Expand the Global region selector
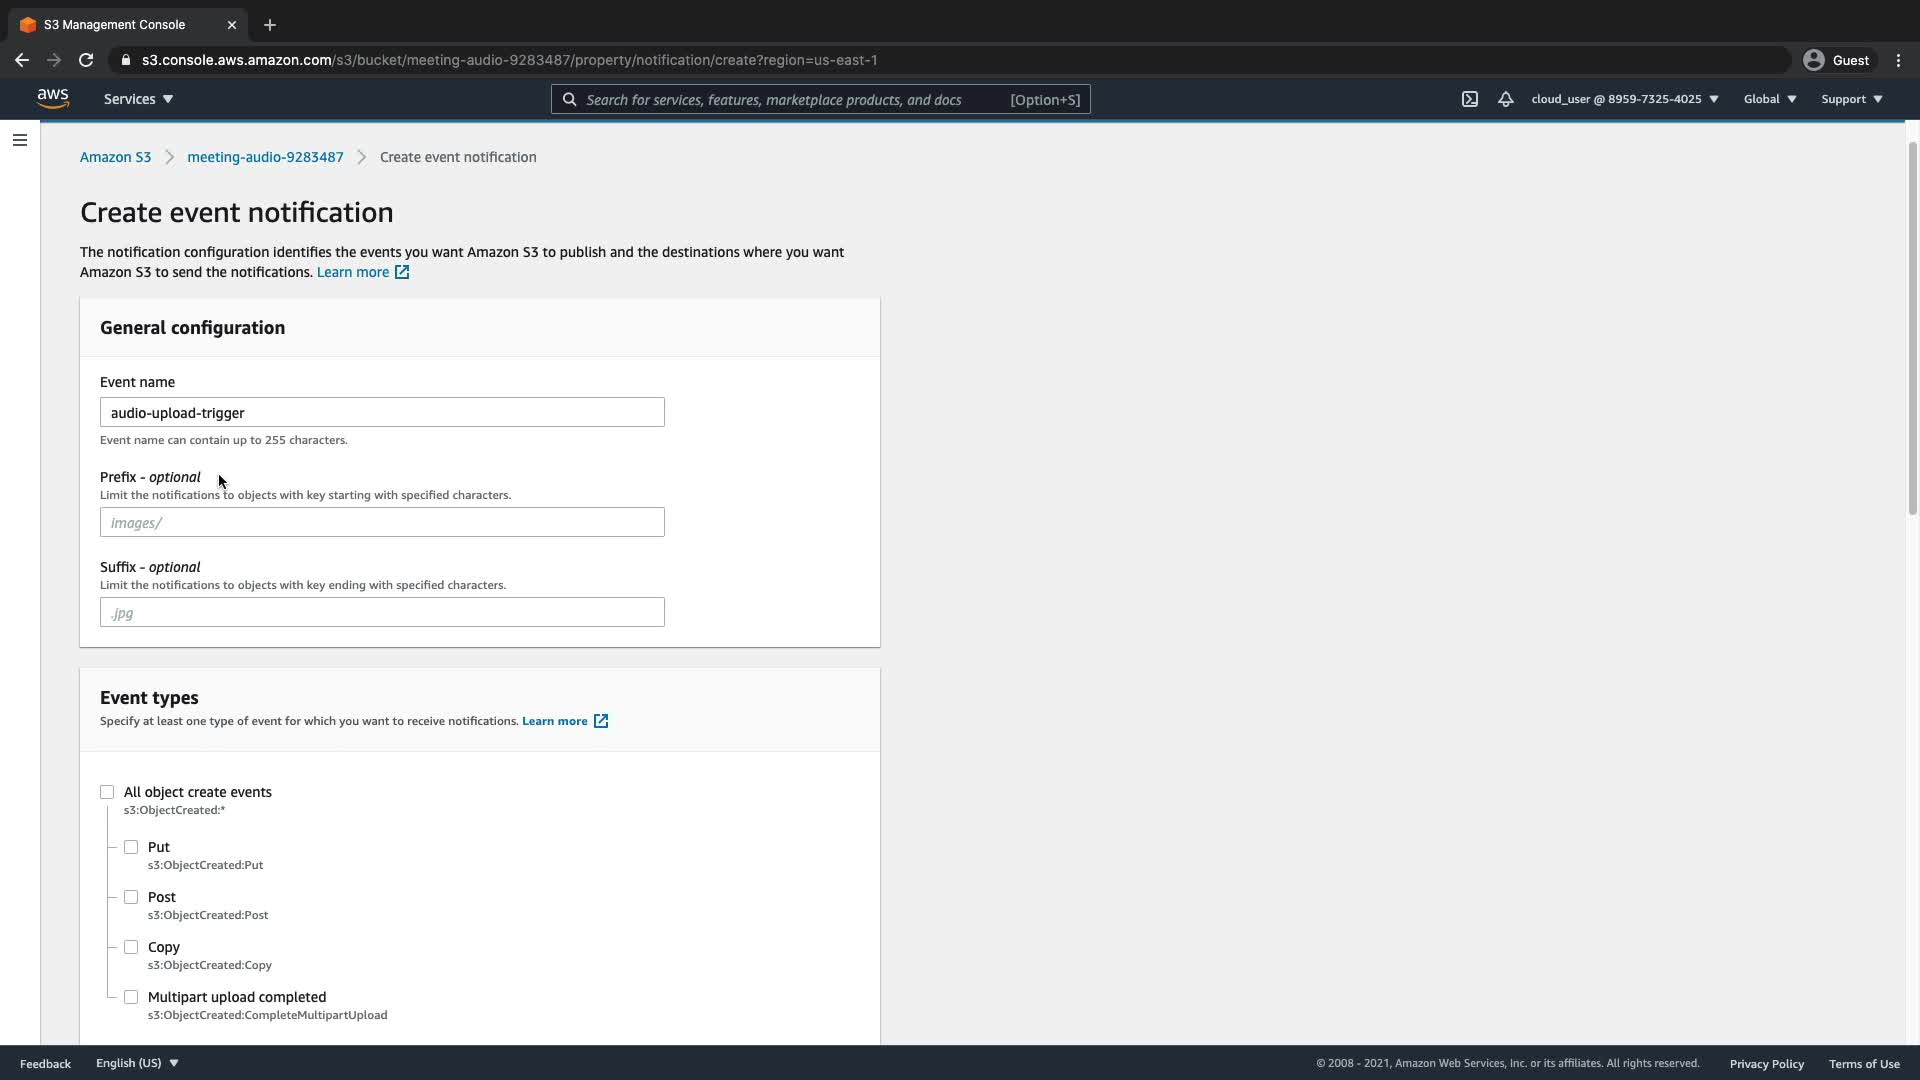 click(x=1769, y=99)
